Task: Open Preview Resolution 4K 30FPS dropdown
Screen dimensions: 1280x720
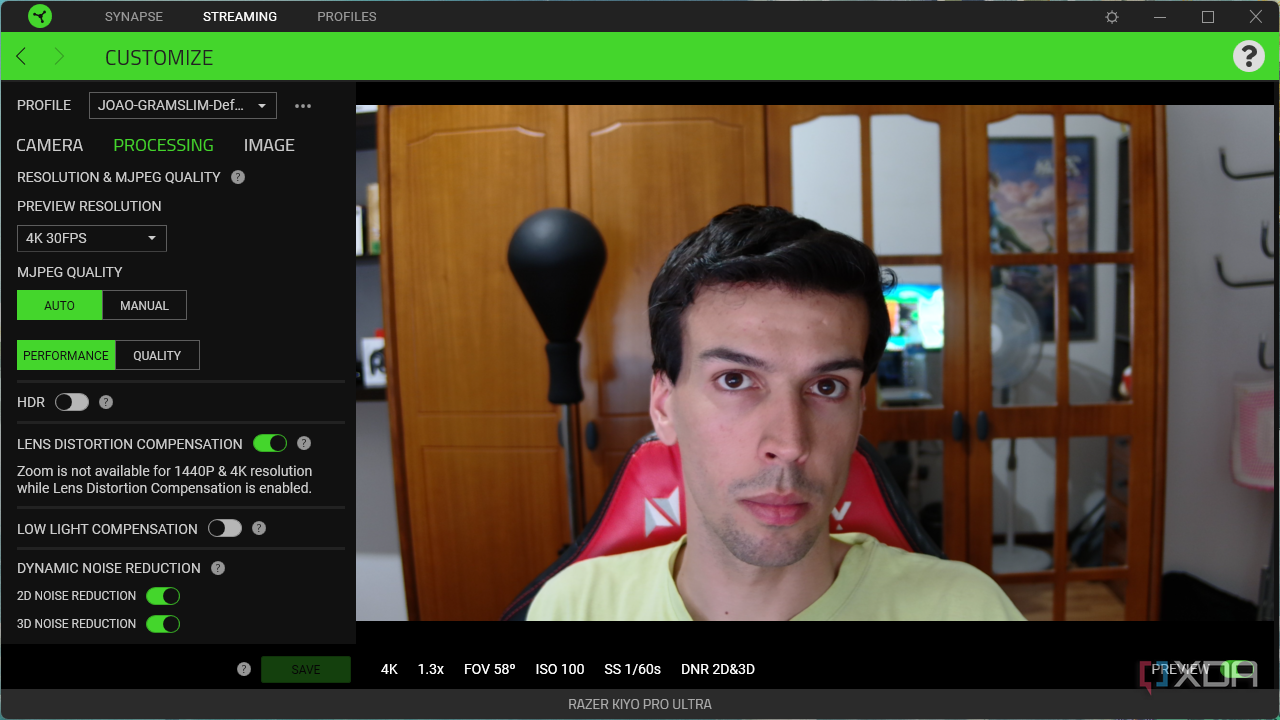Action: click(x=92, y=238)
